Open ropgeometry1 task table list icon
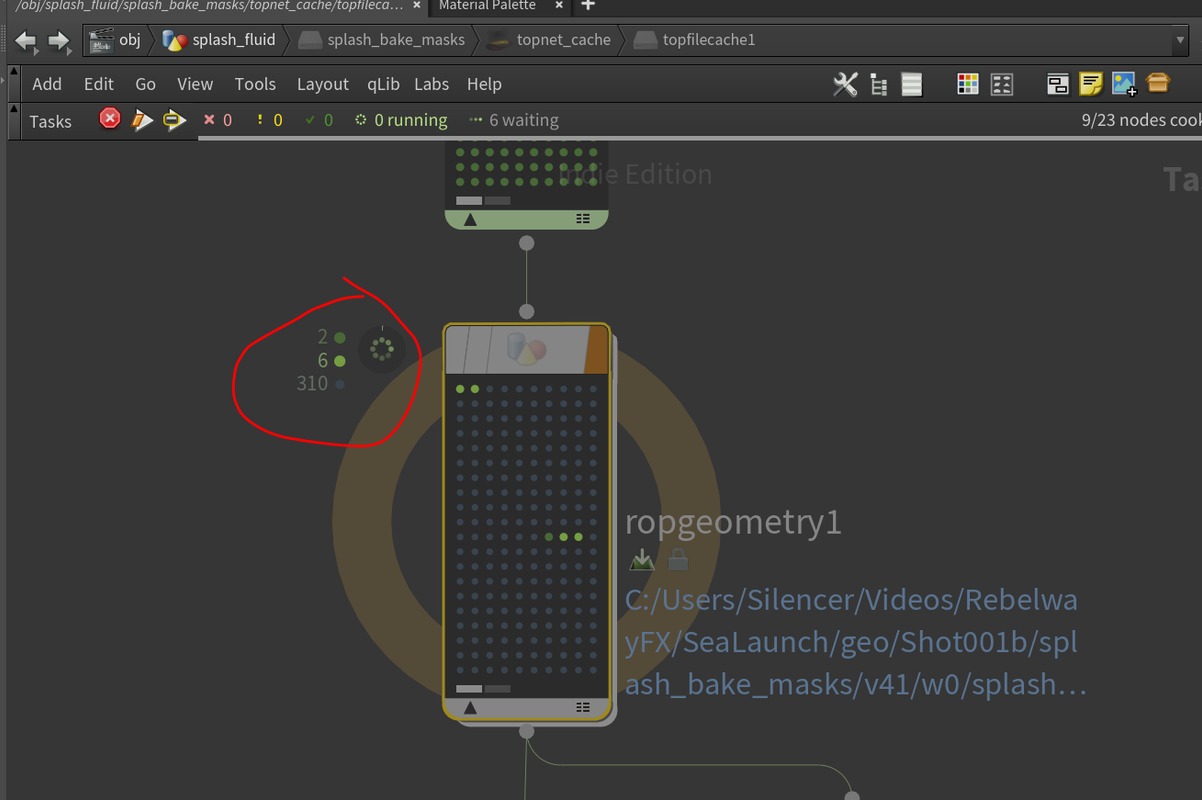The image size is (1202, 800). [583, 708]
